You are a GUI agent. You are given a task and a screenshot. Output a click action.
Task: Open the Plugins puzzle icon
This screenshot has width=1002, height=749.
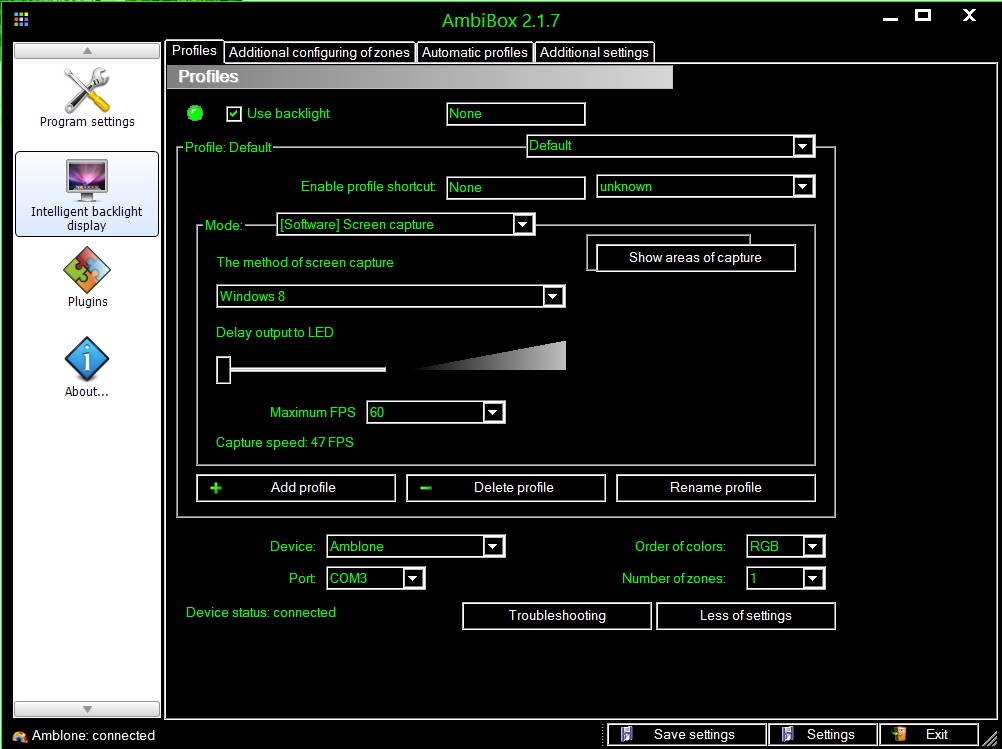87,270
